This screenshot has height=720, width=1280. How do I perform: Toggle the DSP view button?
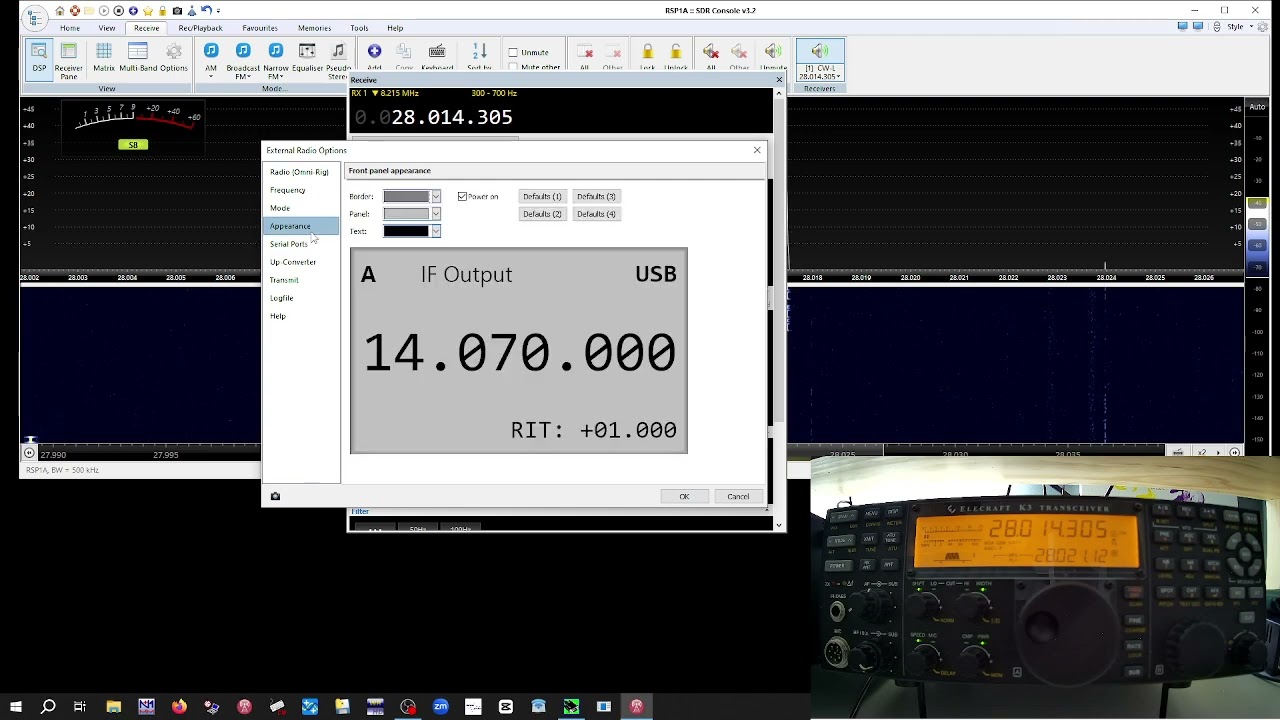[38, 58]
